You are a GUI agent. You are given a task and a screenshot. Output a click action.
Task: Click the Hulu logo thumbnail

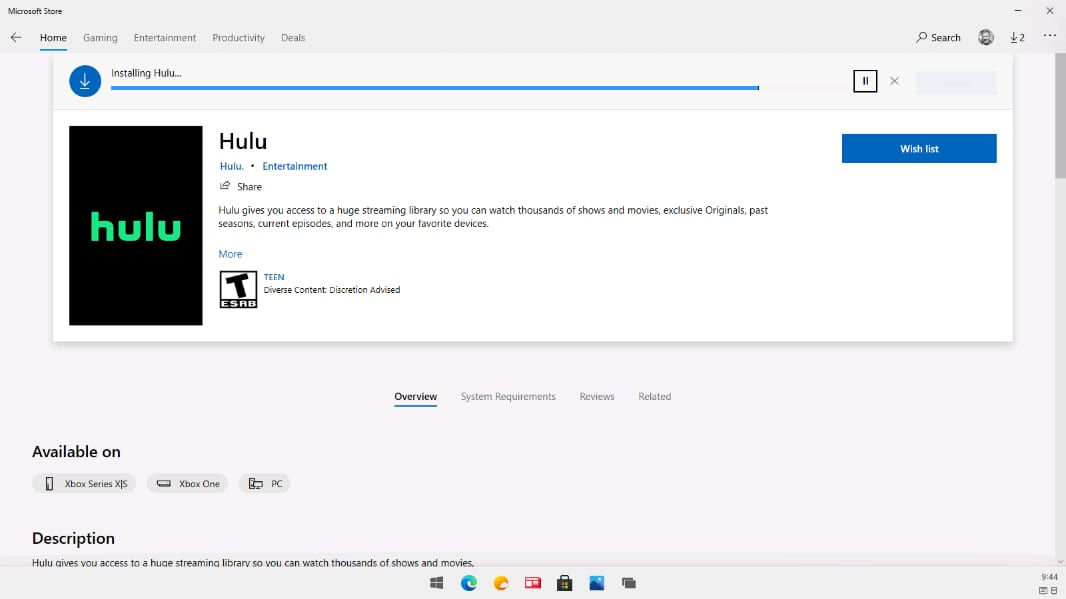[136, 226]
